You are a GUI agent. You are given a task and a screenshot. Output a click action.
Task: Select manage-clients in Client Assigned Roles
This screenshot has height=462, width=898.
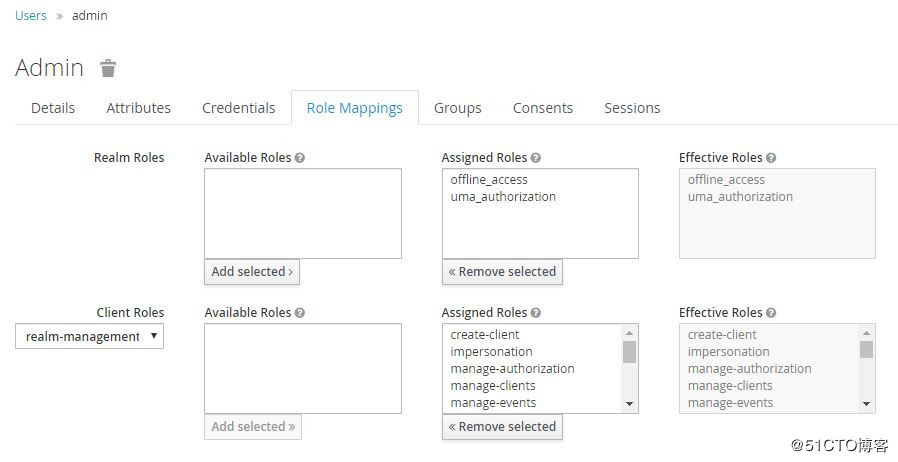(x=493, y=386)
